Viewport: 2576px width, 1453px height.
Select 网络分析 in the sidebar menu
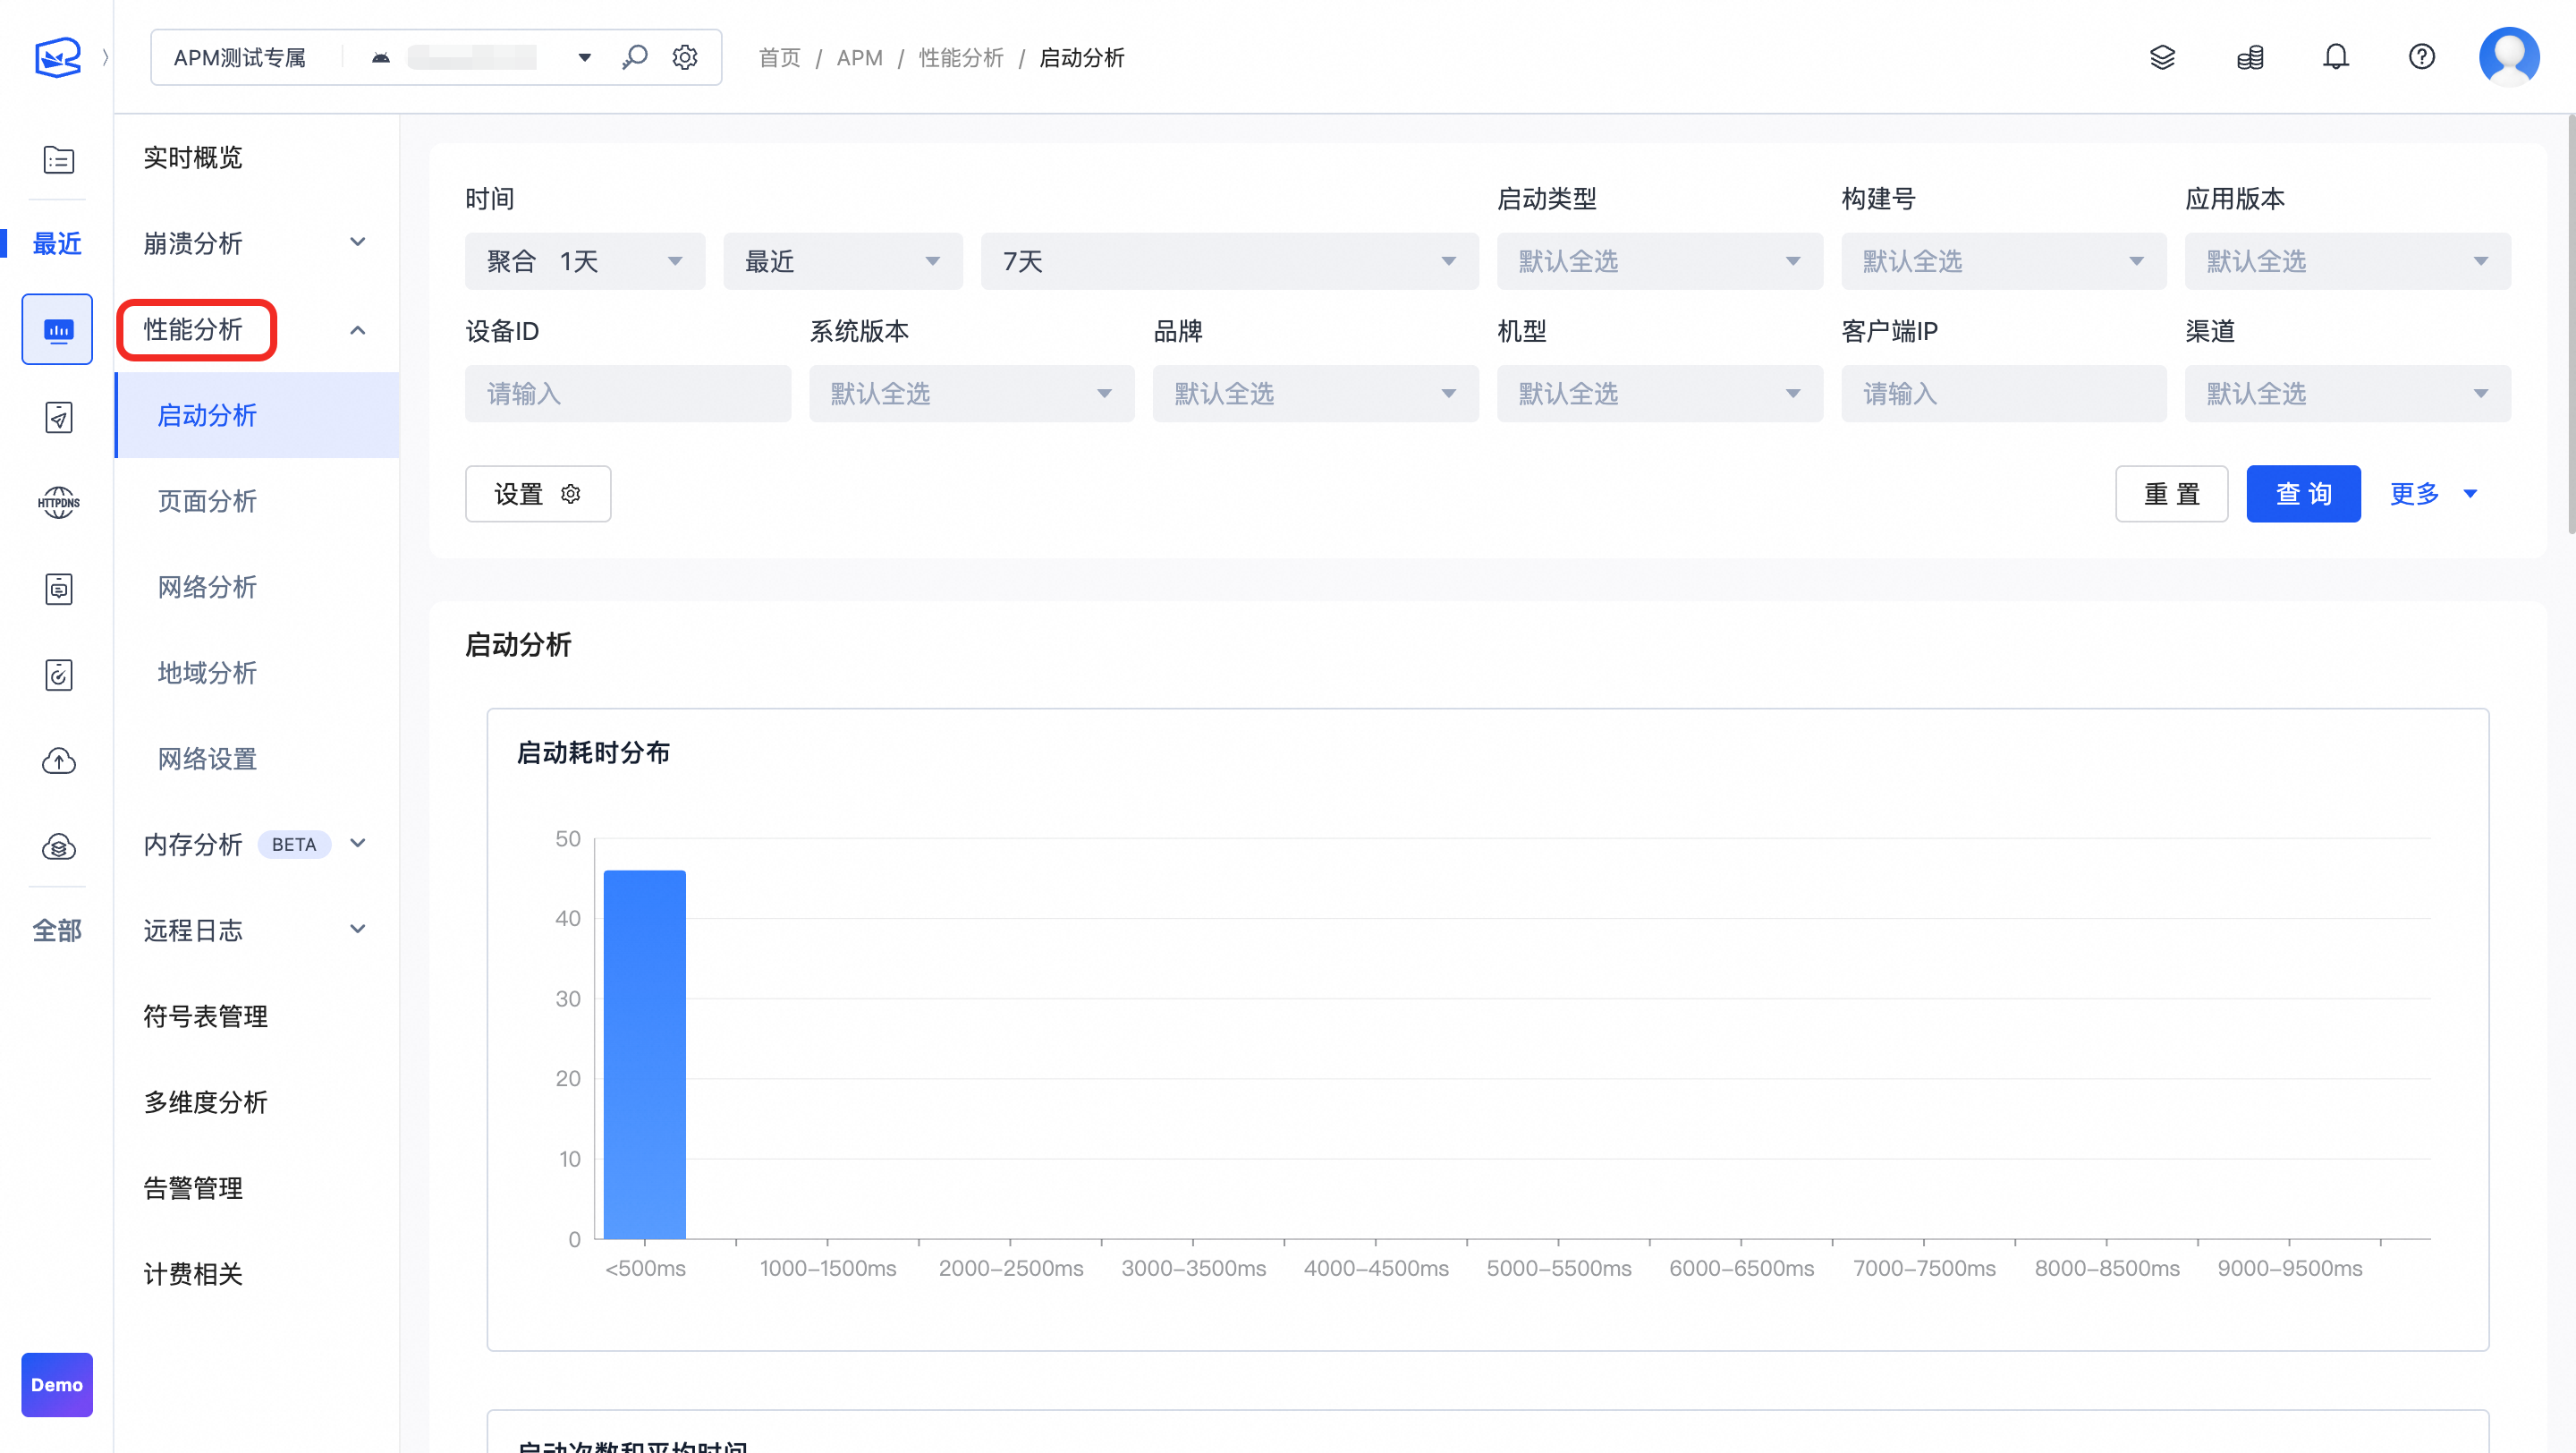click(207, 587)
